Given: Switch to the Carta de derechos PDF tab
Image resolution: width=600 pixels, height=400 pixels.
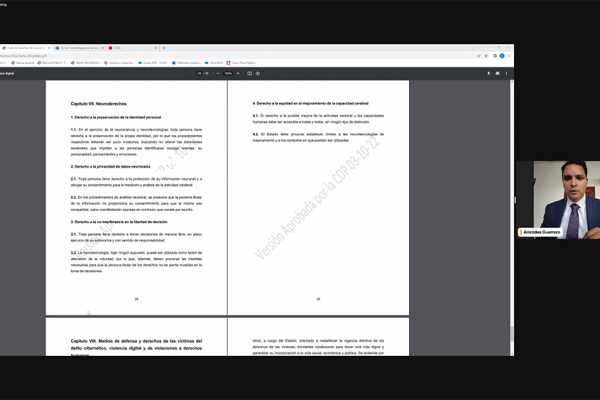Looking at the screenshot, I should (25, 48).
